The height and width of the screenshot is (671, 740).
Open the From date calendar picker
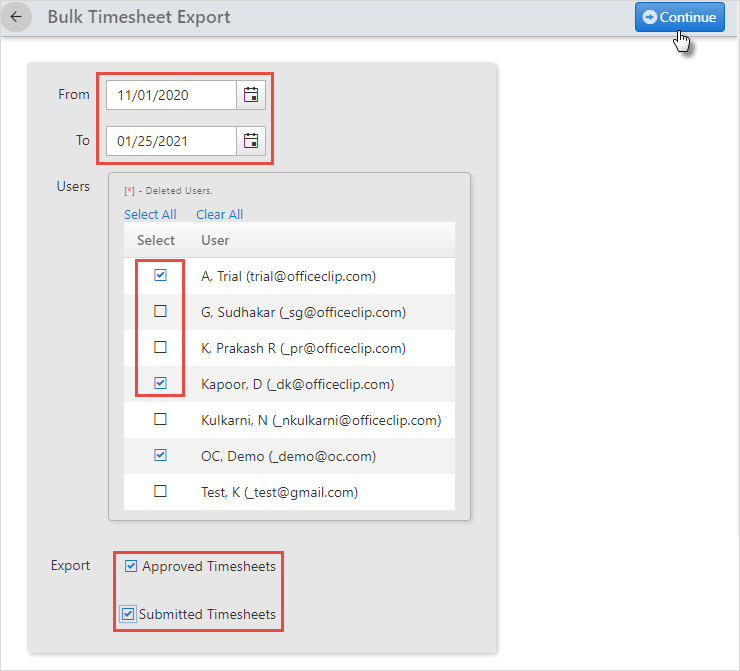pos(251,95)
